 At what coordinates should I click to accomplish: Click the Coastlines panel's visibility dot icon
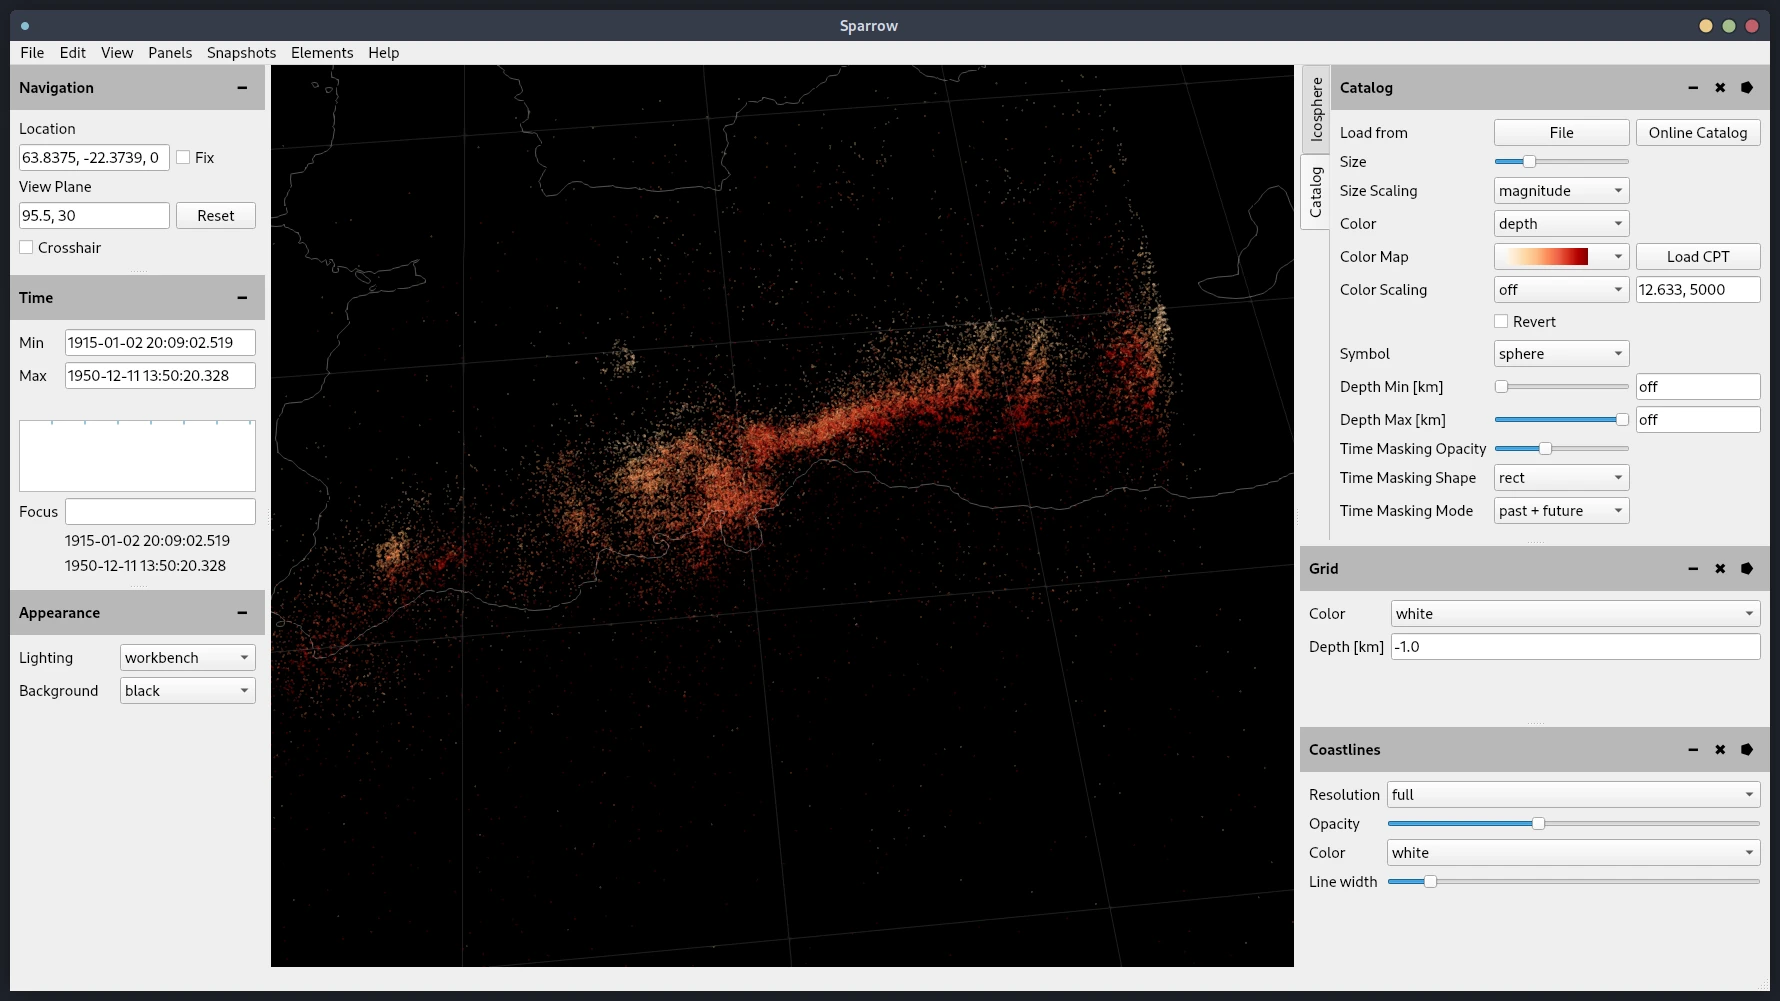tap(1747, 750)
